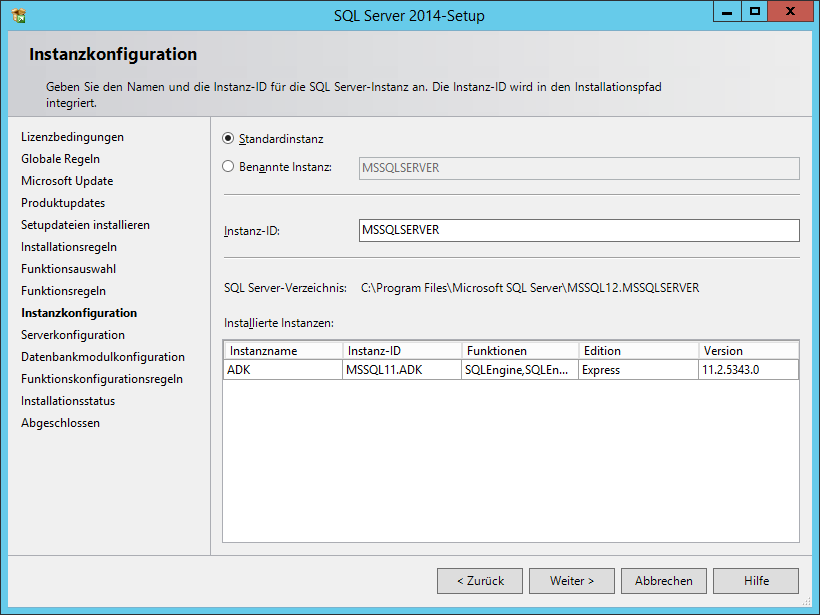Select Lizenzbedingungen in the step list

(x=72, y=137)
